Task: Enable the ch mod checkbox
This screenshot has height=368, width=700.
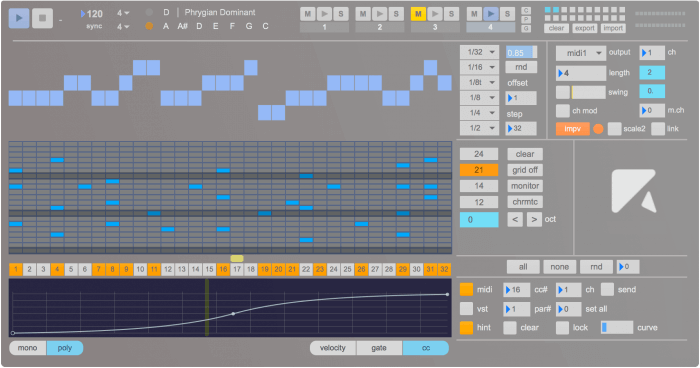Action: tap(562, 110)
